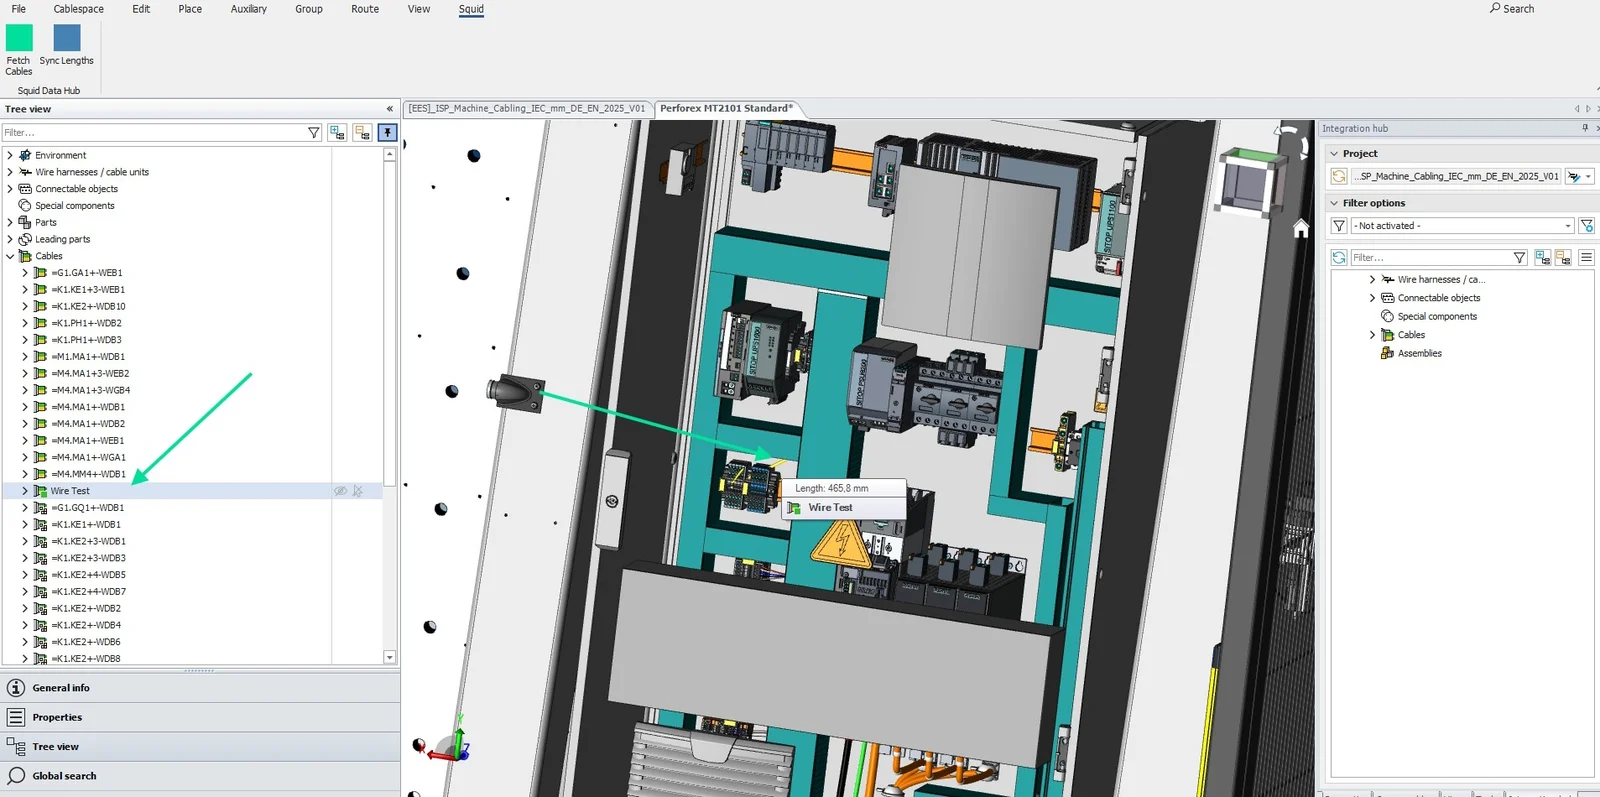Open the Search box in the title bar
Viewport: 1600px width, 797px height.
tap(1512, 9)
